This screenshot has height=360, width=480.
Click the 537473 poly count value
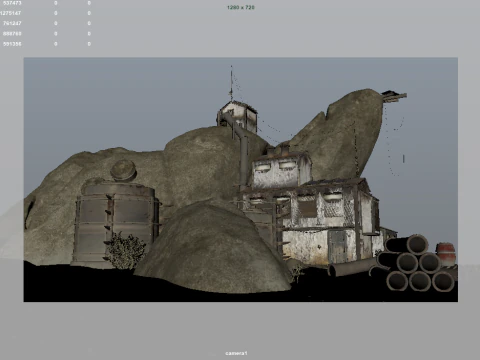pyautogui.click(x=12, y=3)
